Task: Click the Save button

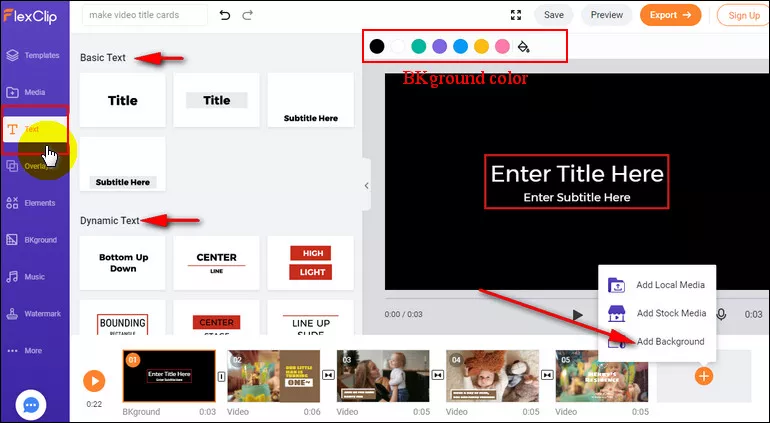Action: pos(553,15)
